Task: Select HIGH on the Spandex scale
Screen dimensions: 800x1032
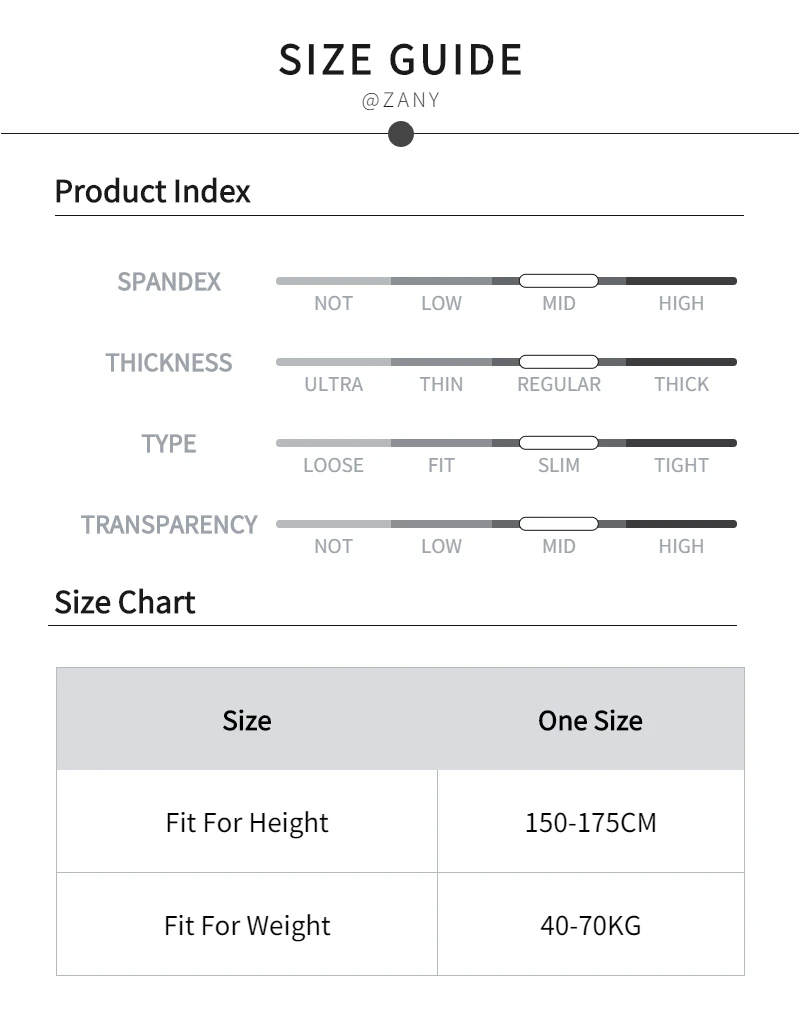Action: [681, 303]
